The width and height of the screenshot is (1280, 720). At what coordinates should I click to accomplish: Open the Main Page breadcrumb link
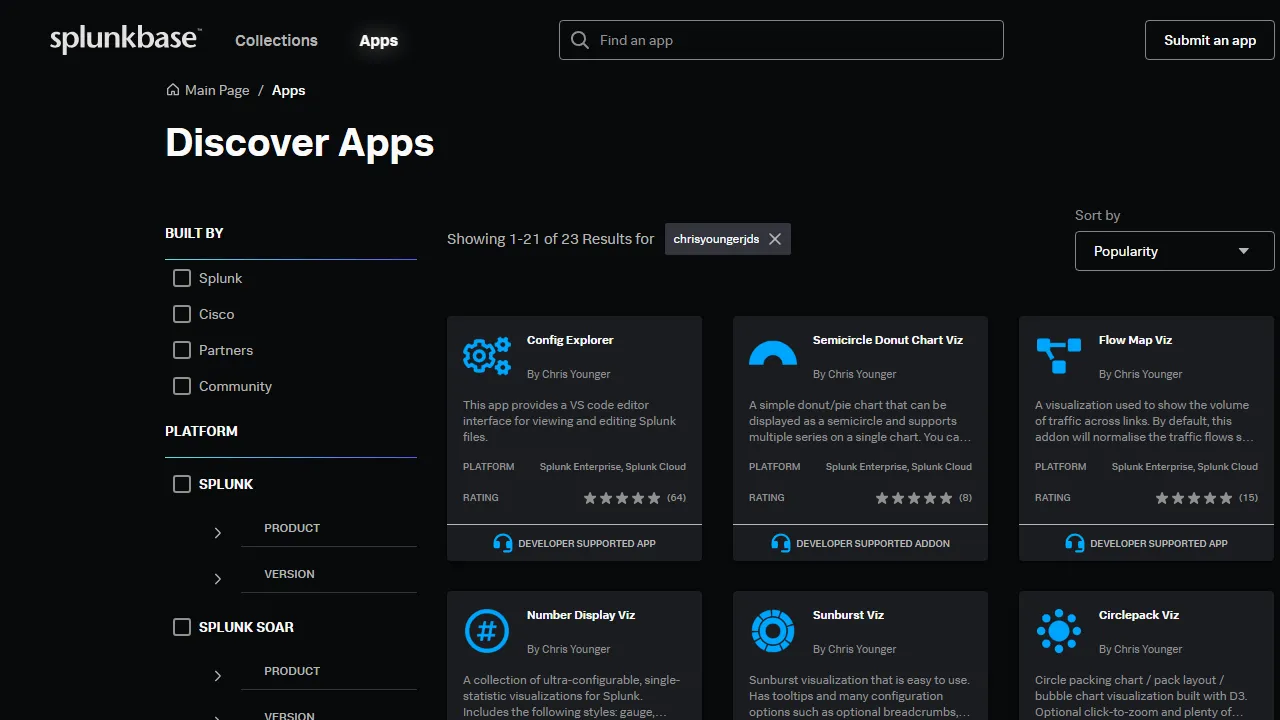217,90
